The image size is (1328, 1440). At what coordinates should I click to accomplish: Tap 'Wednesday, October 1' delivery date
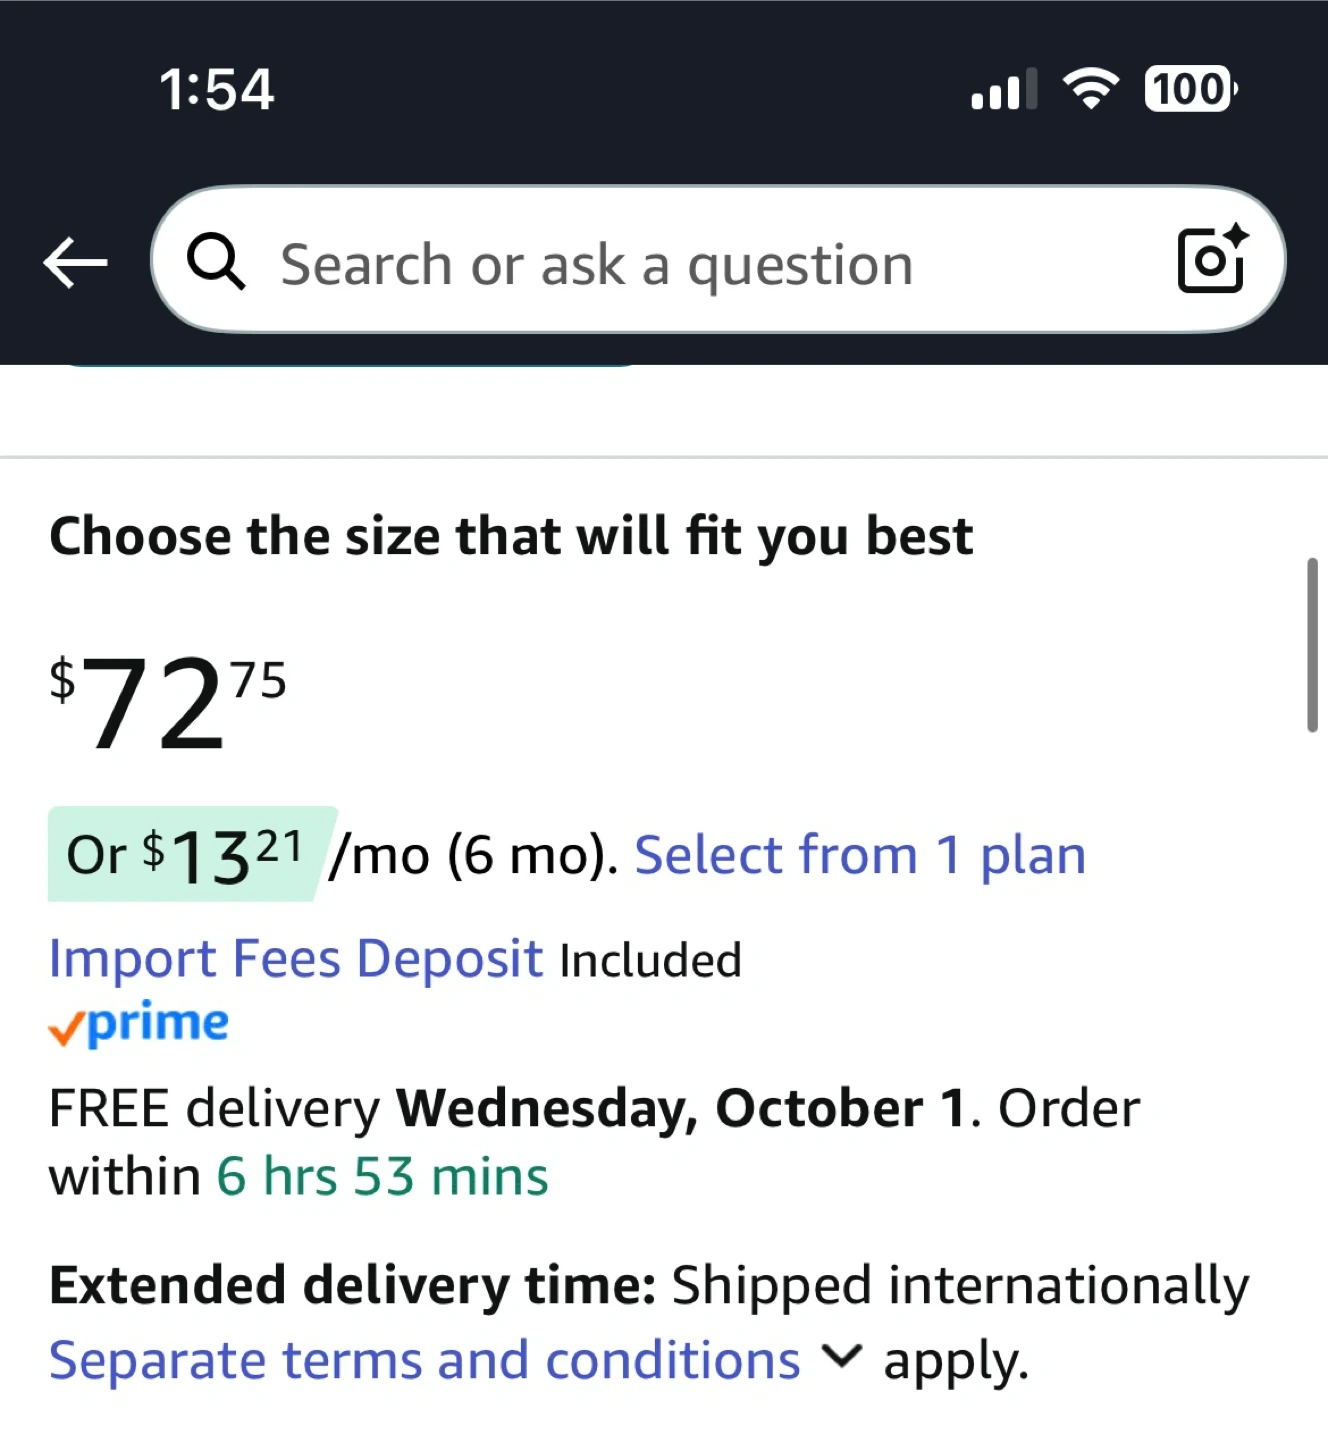point(681,1109)
